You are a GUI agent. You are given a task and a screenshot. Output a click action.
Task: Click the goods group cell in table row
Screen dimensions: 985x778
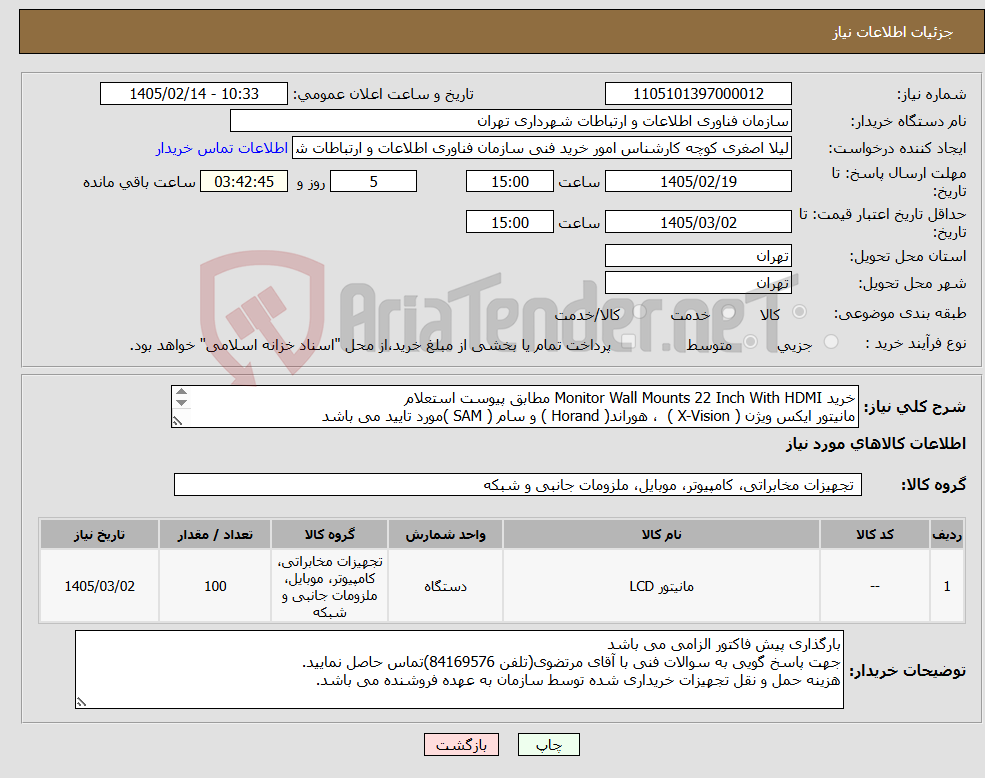(x=329, y=586)
